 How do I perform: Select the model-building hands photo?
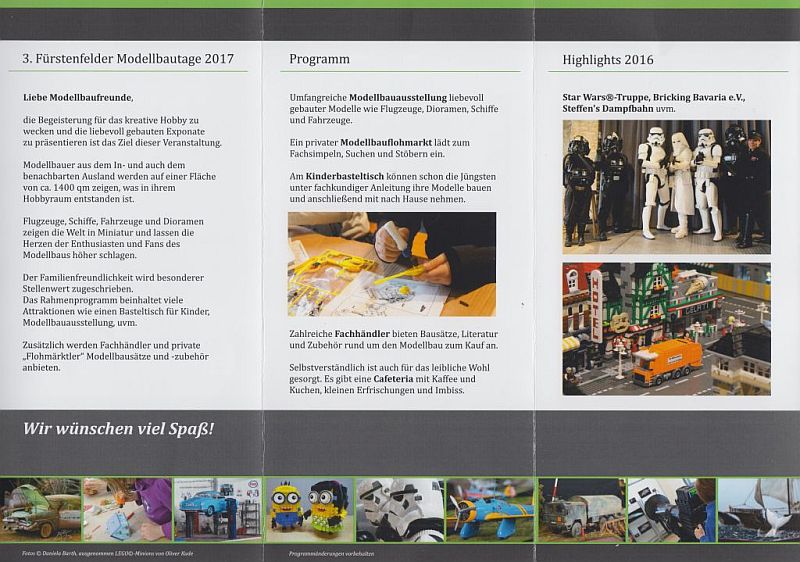click(x=391, y=264)
